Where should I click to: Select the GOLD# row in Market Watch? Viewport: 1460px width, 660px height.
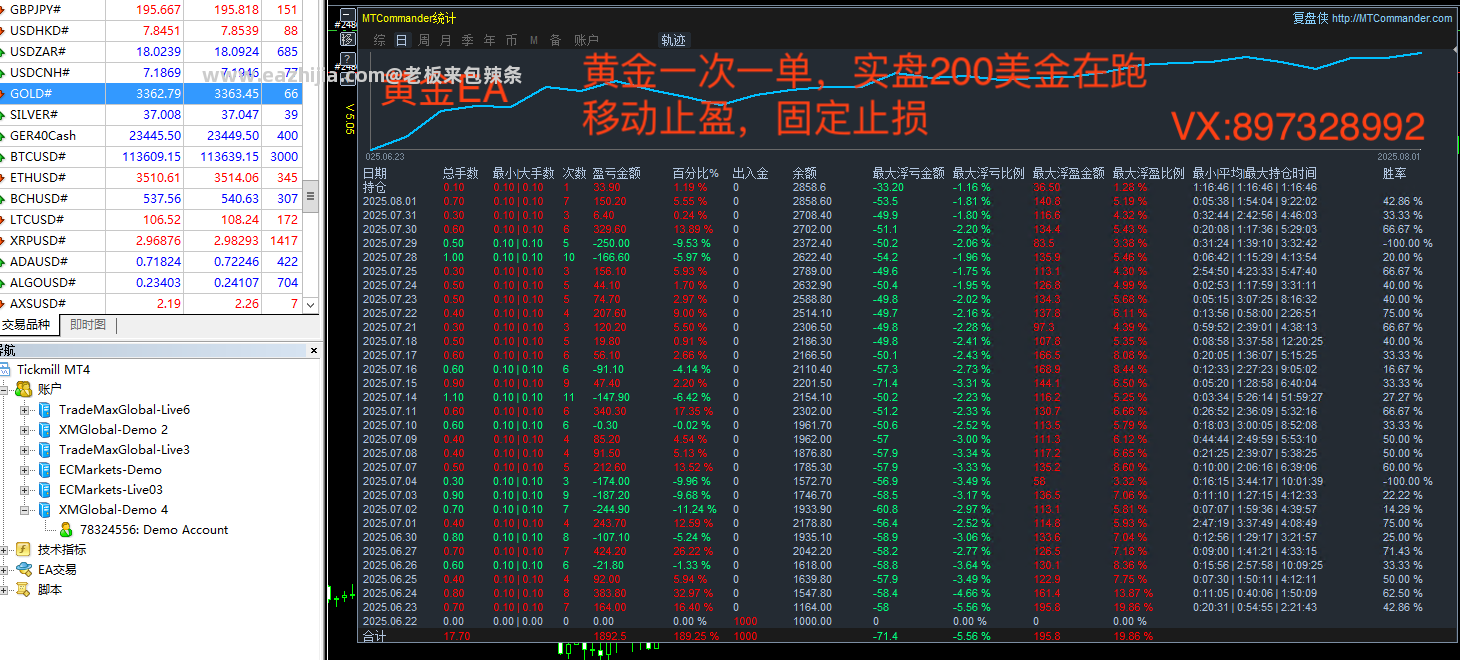pyautogui.click(x=151, y=93)
